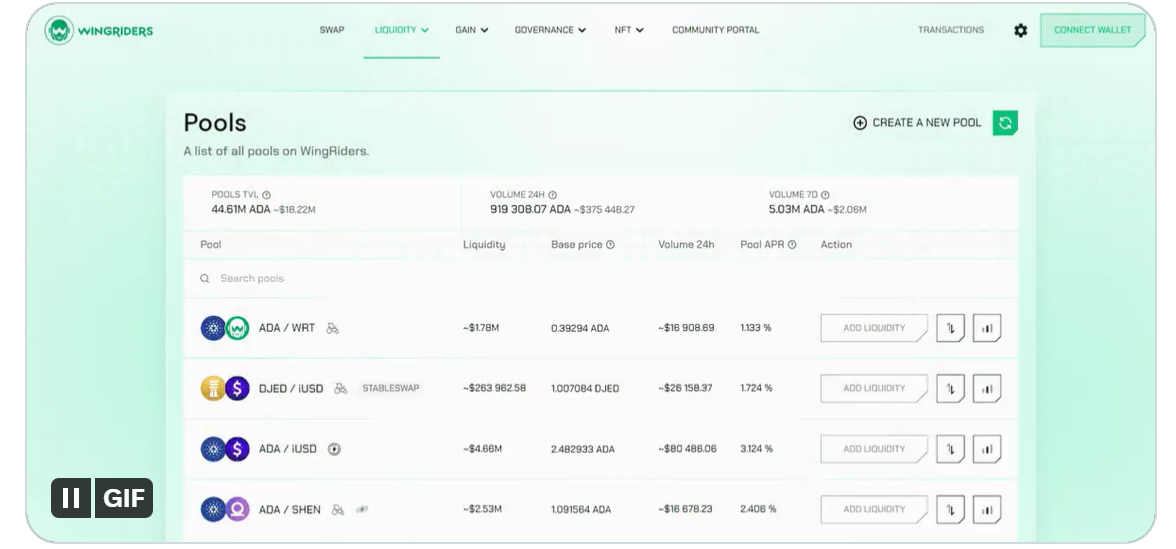Viewport: 1176px width, 549px height.
Task: Click the Connect Wallet button
Action: 1093,31
